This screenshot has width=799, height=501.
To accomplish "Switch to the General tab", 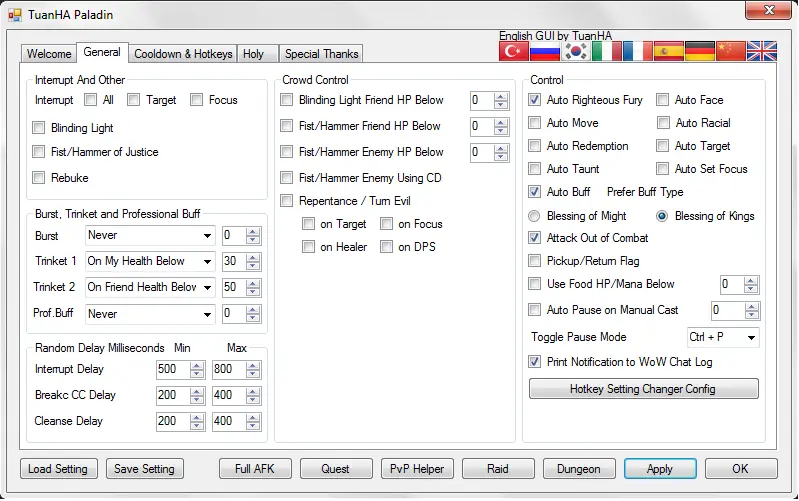I will coord(102,52).
